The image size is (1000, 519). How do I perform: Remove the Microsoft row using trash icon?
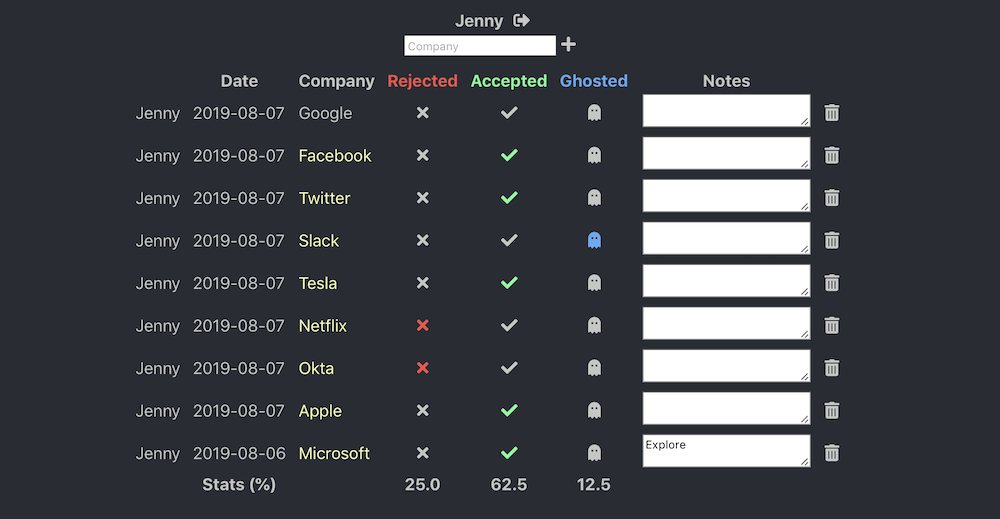click(x=831, y=453)
